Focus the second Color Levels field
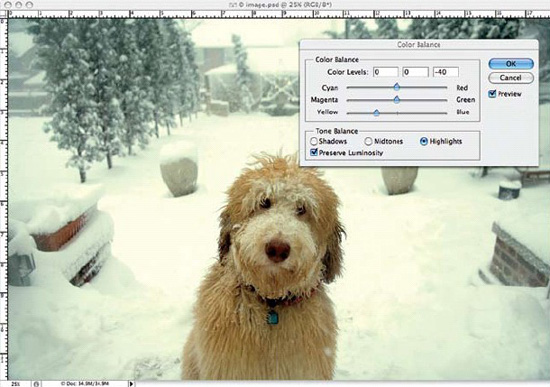550x387 pixels. click(416, 72)
